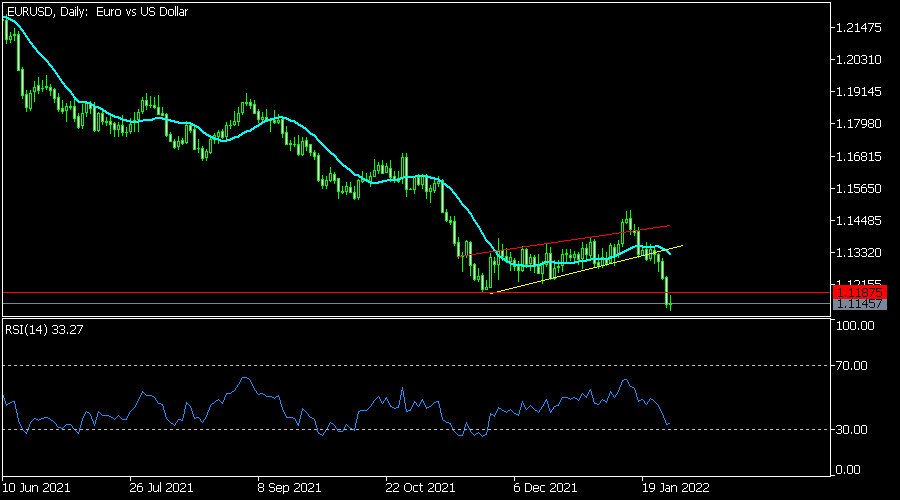Click the 1.15650 price scale label
This screenshot has width=900, height=500.
(862, 189)
